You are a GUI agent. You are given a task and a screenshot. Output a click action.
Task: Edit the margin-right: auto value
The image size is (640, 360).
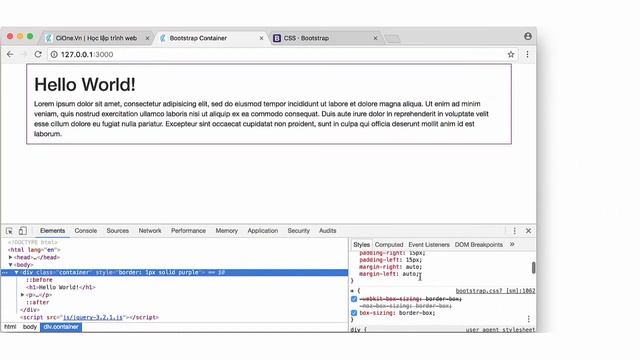click(413, 267)
